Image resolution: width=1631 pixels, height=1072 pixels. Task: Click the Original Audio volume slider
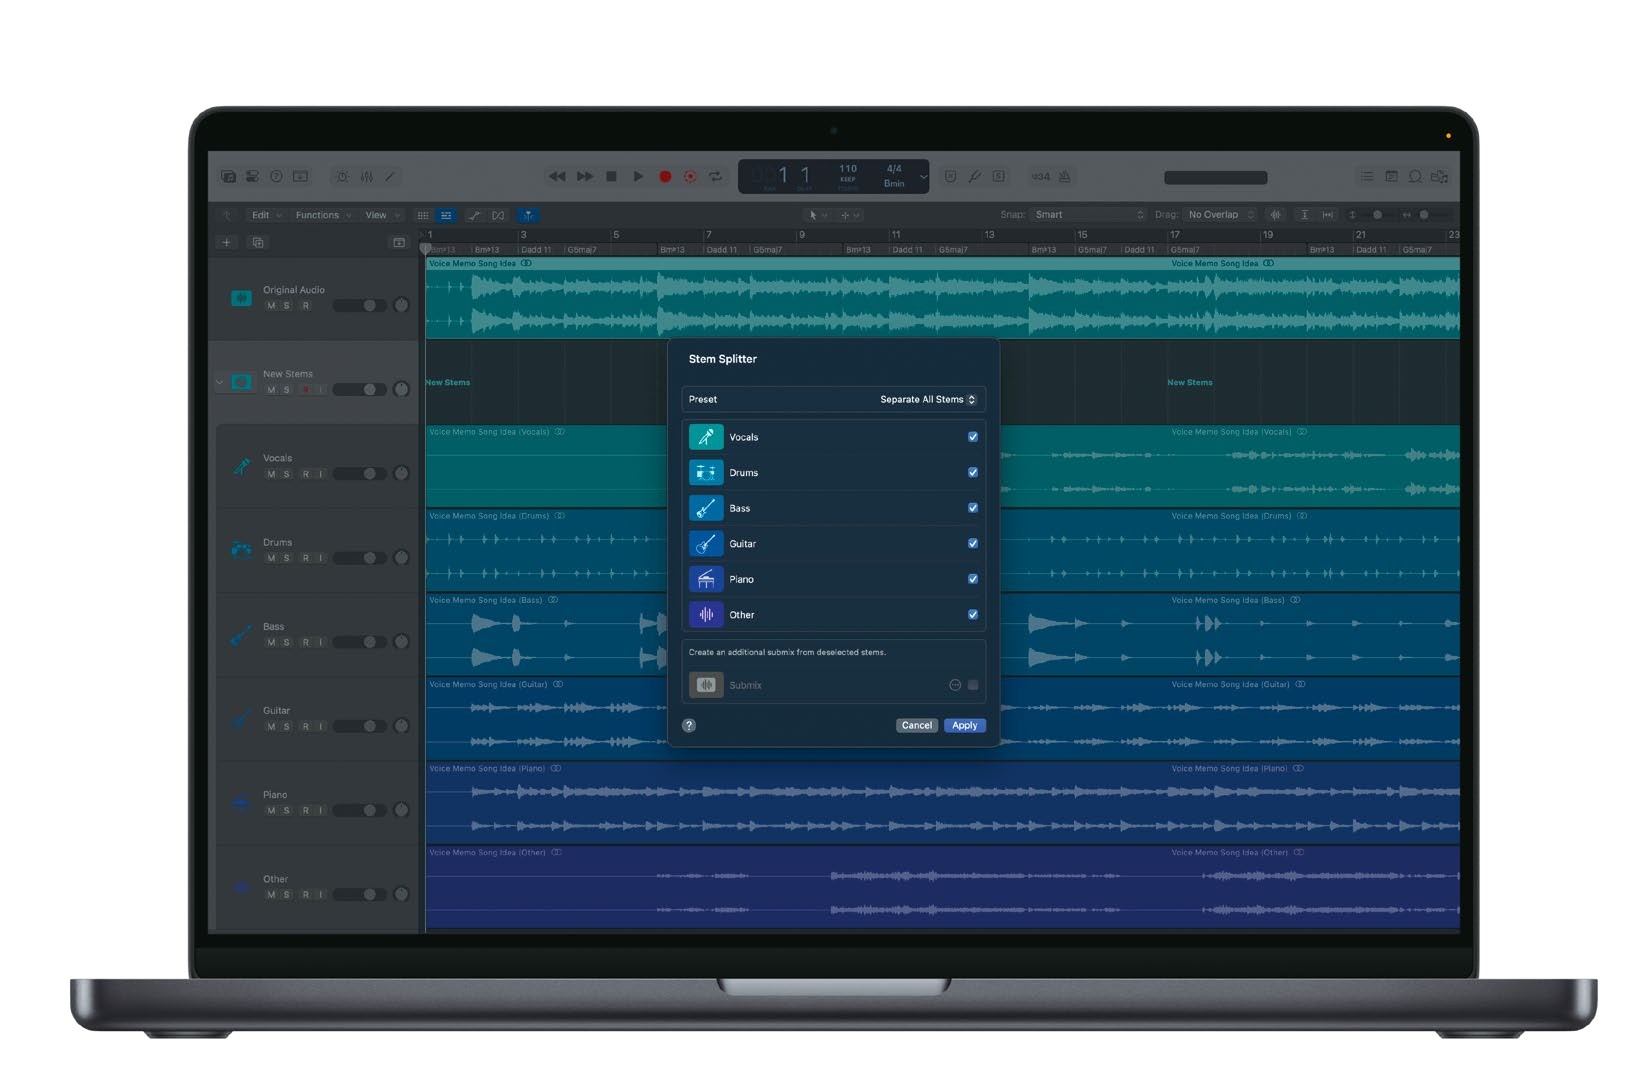click(x=360, y=305)
